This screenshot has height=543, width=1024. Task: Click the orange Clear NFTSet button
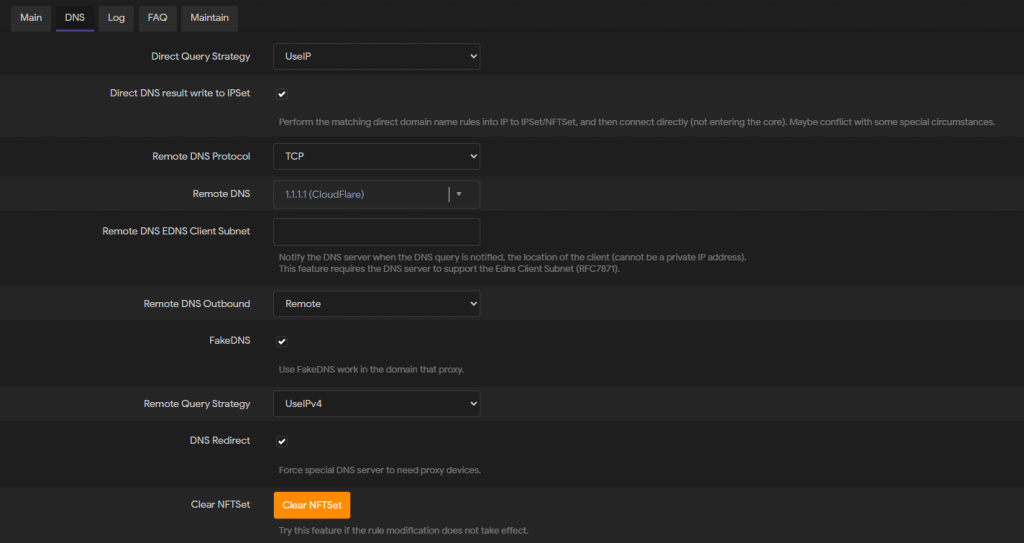click(312, 505)
